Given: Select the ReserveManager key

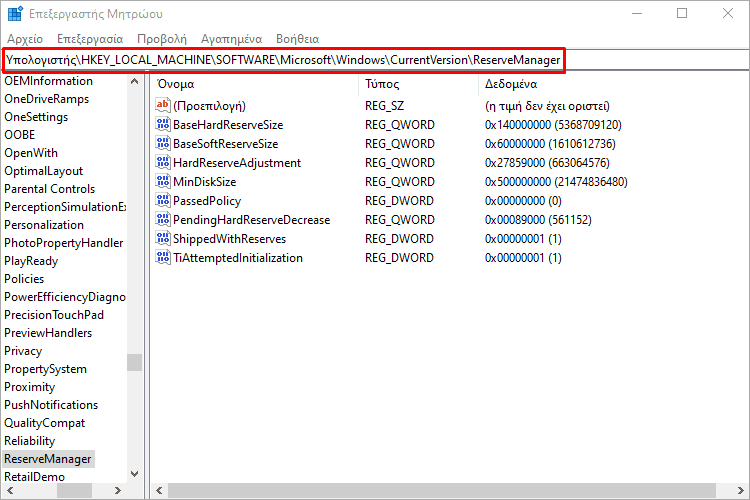Looking at the screenshot, I should click(47, 459).
